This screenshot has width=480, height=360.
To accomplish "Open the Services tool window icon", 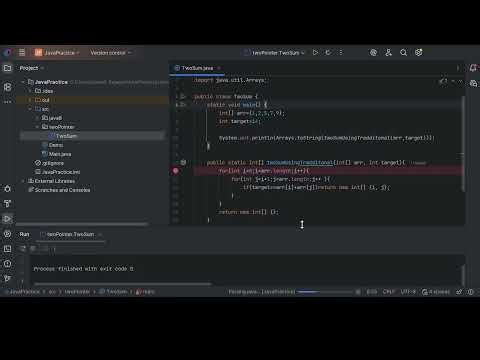I will click(7, 234).
